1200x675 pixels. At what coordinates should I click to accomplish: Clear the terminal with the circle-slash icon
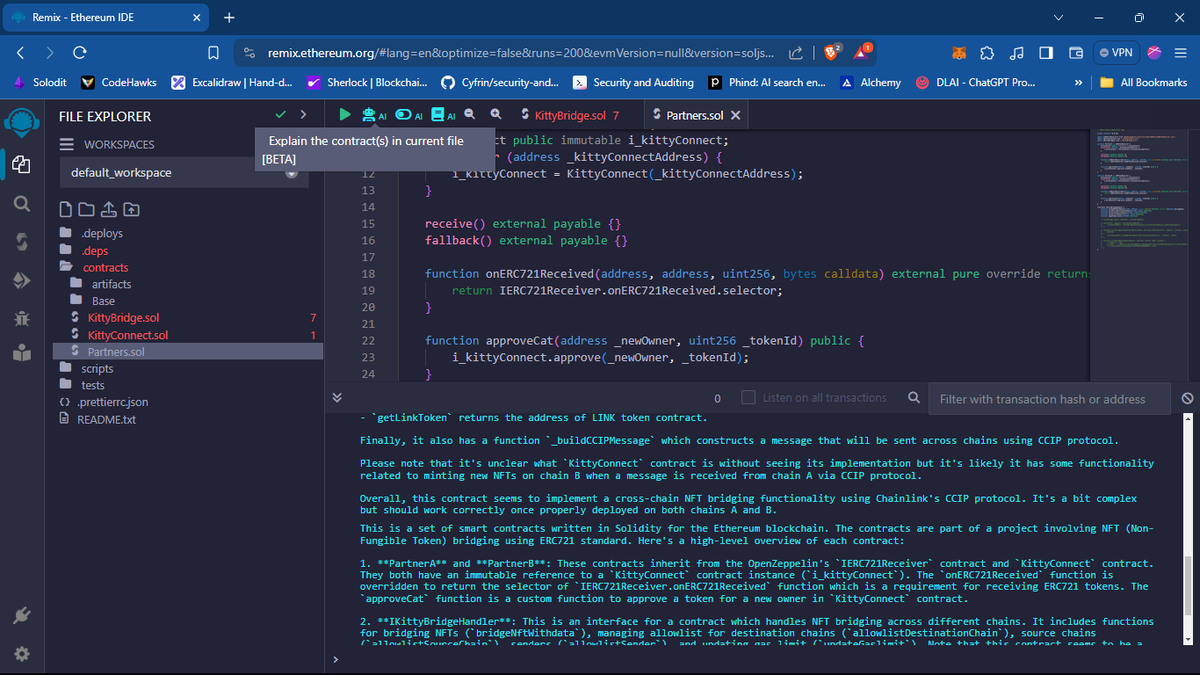coord(1186,398)
